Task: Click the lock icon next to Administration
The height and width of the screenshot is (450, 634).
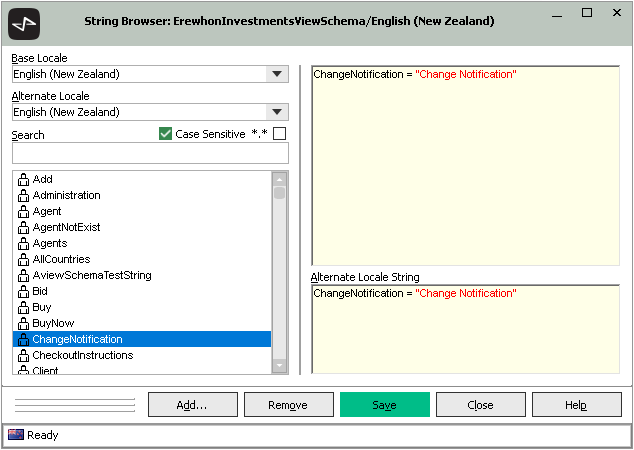Action: coord(24,195)
